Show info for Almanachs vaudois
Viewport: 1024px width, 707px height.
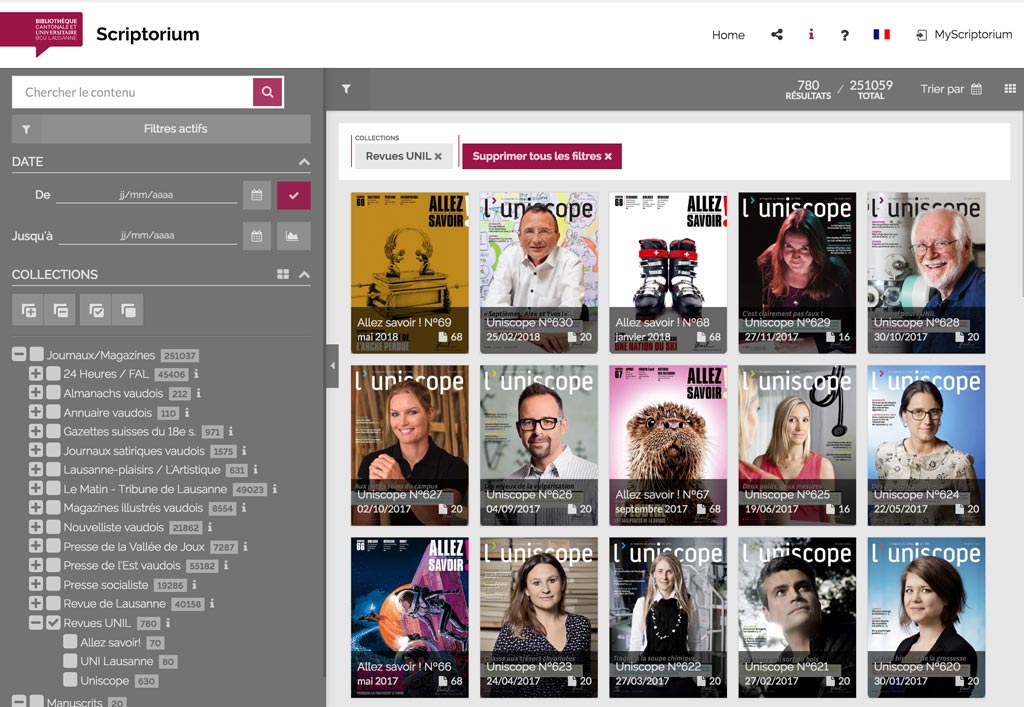tap(199, 394)
